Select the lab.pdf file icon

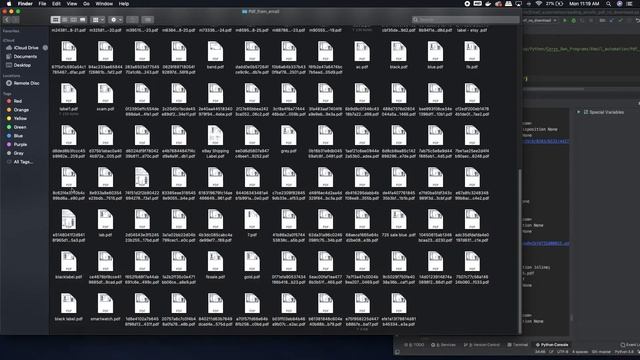tap(105, 219)
